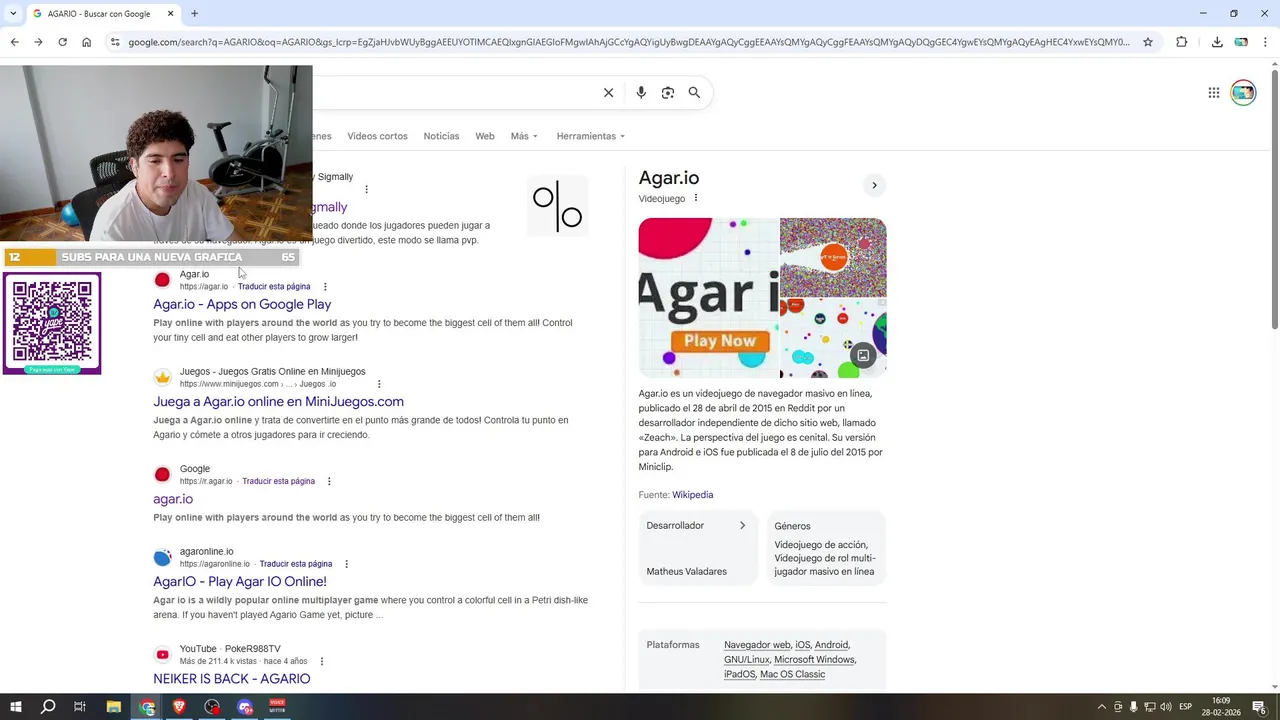Open AgarIO - Play Agar IO Online!

click(x=240, y=581)
